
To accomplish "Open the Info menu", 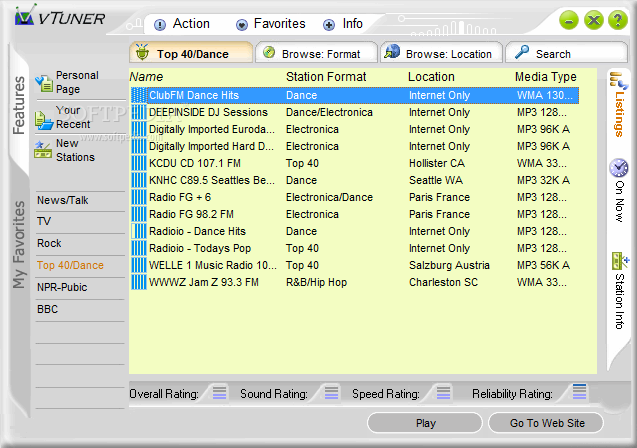I will point(343,24).
